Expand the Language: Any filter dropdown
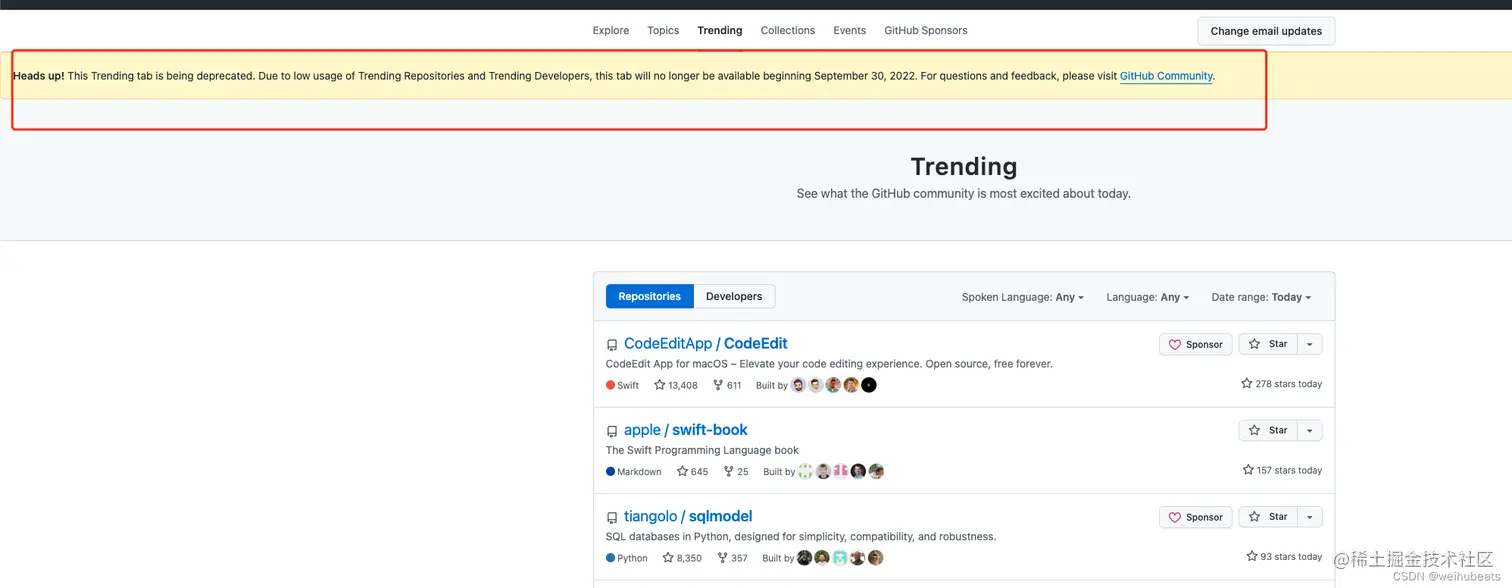 click(x=1148, y=297)
